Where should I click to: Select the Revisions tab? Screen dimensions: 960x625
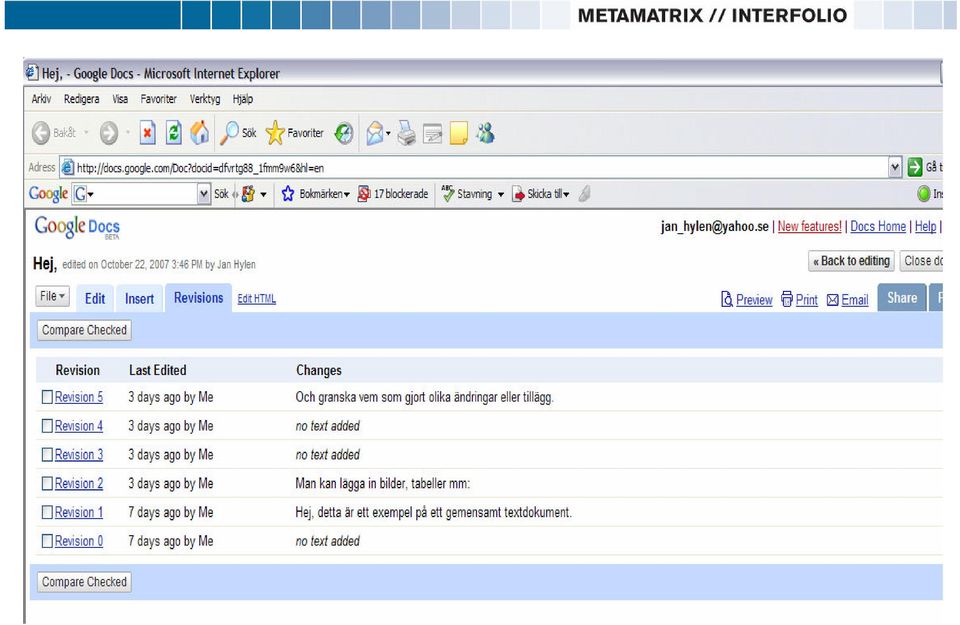(x=198, y=298)
